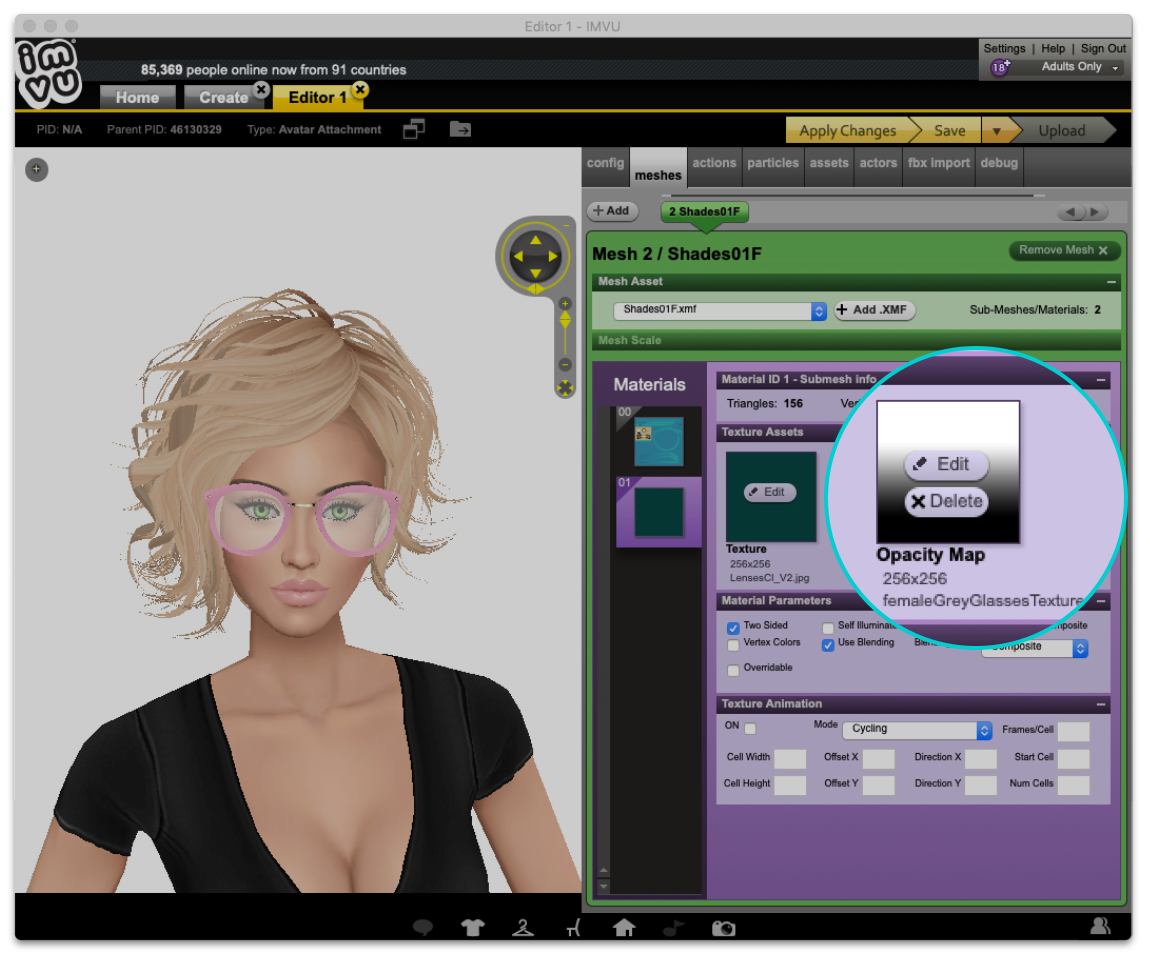Click the Cell Width input field
The width and height of the screenshot is (1150, 957).
coord(790,759)
